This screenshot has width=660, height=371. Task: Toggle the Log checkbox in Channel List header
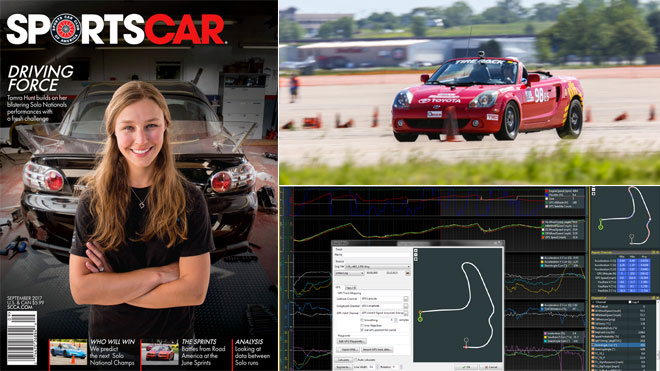click(x=630, y=302)
